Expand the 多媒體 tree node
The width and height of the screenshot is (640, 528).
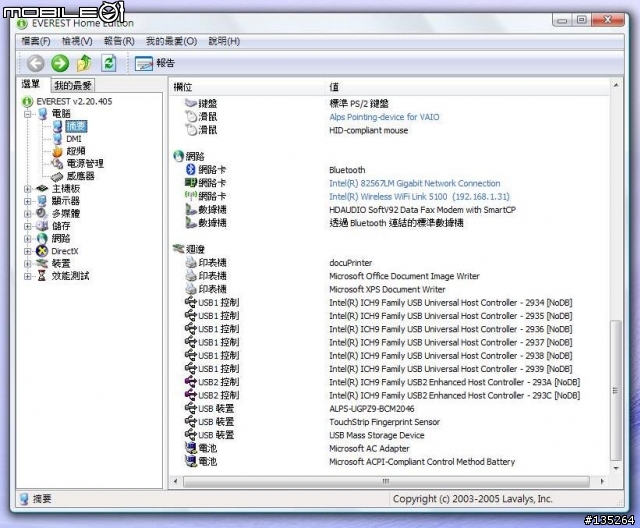coord(27,213)
